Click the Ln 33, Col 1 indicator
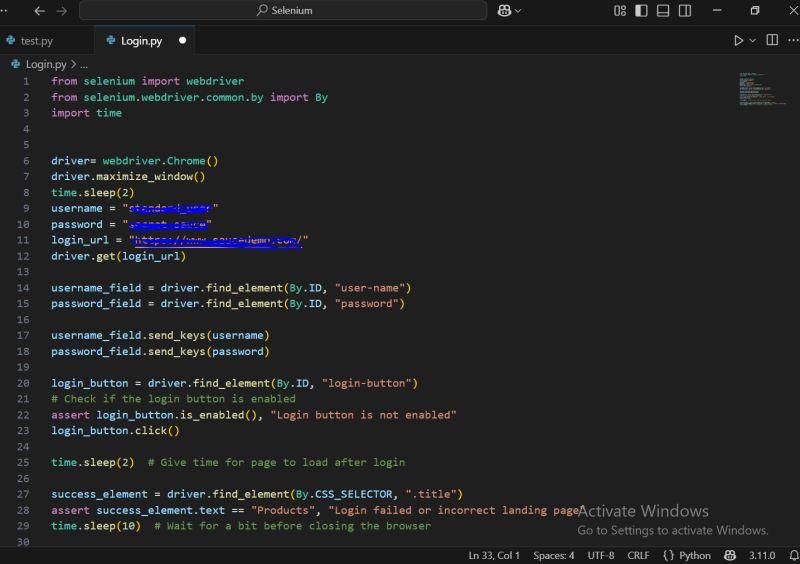The width and height of the screenshot is (800, 564). tap(493, 555)
